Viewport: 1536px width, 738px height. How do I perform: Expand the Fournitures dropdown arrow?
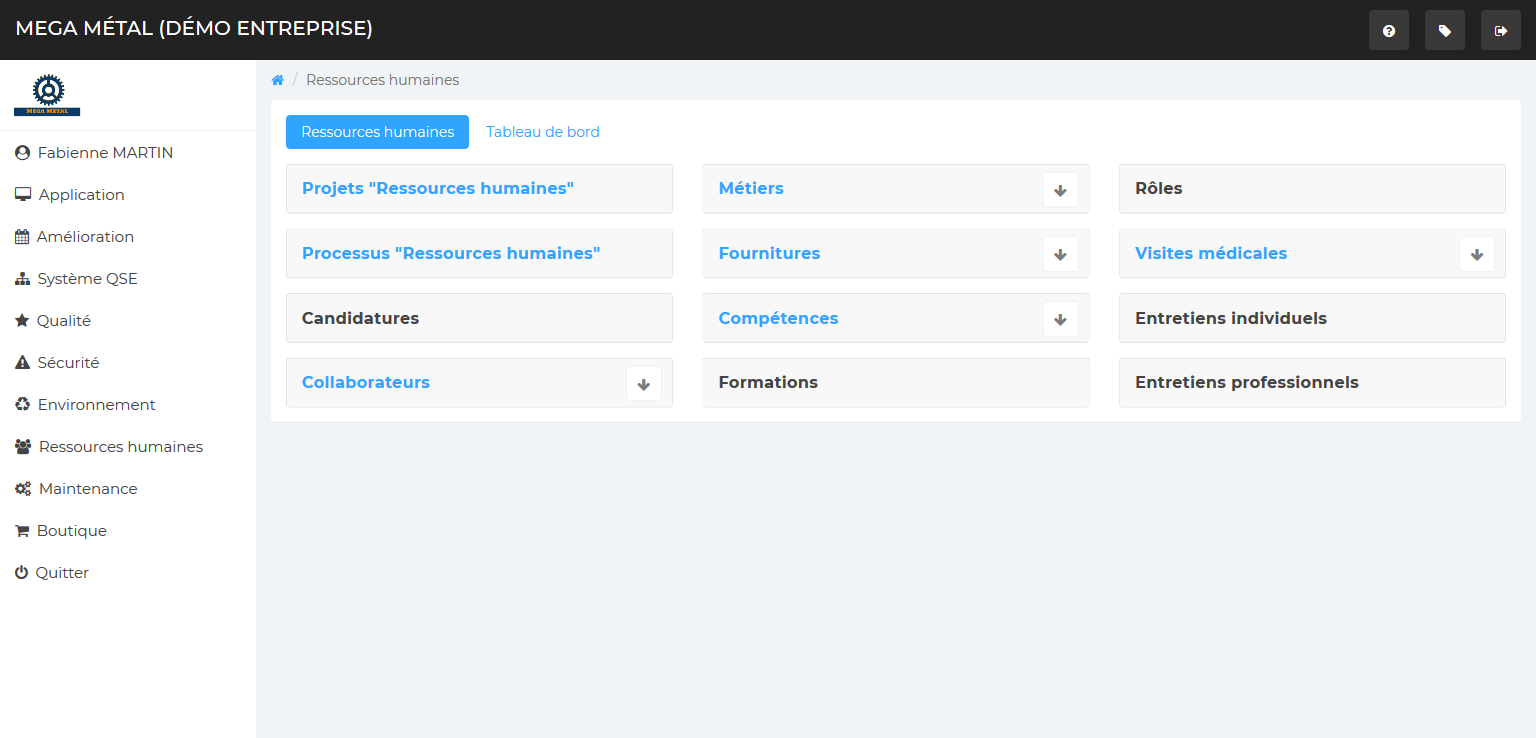click(1060, 254)
